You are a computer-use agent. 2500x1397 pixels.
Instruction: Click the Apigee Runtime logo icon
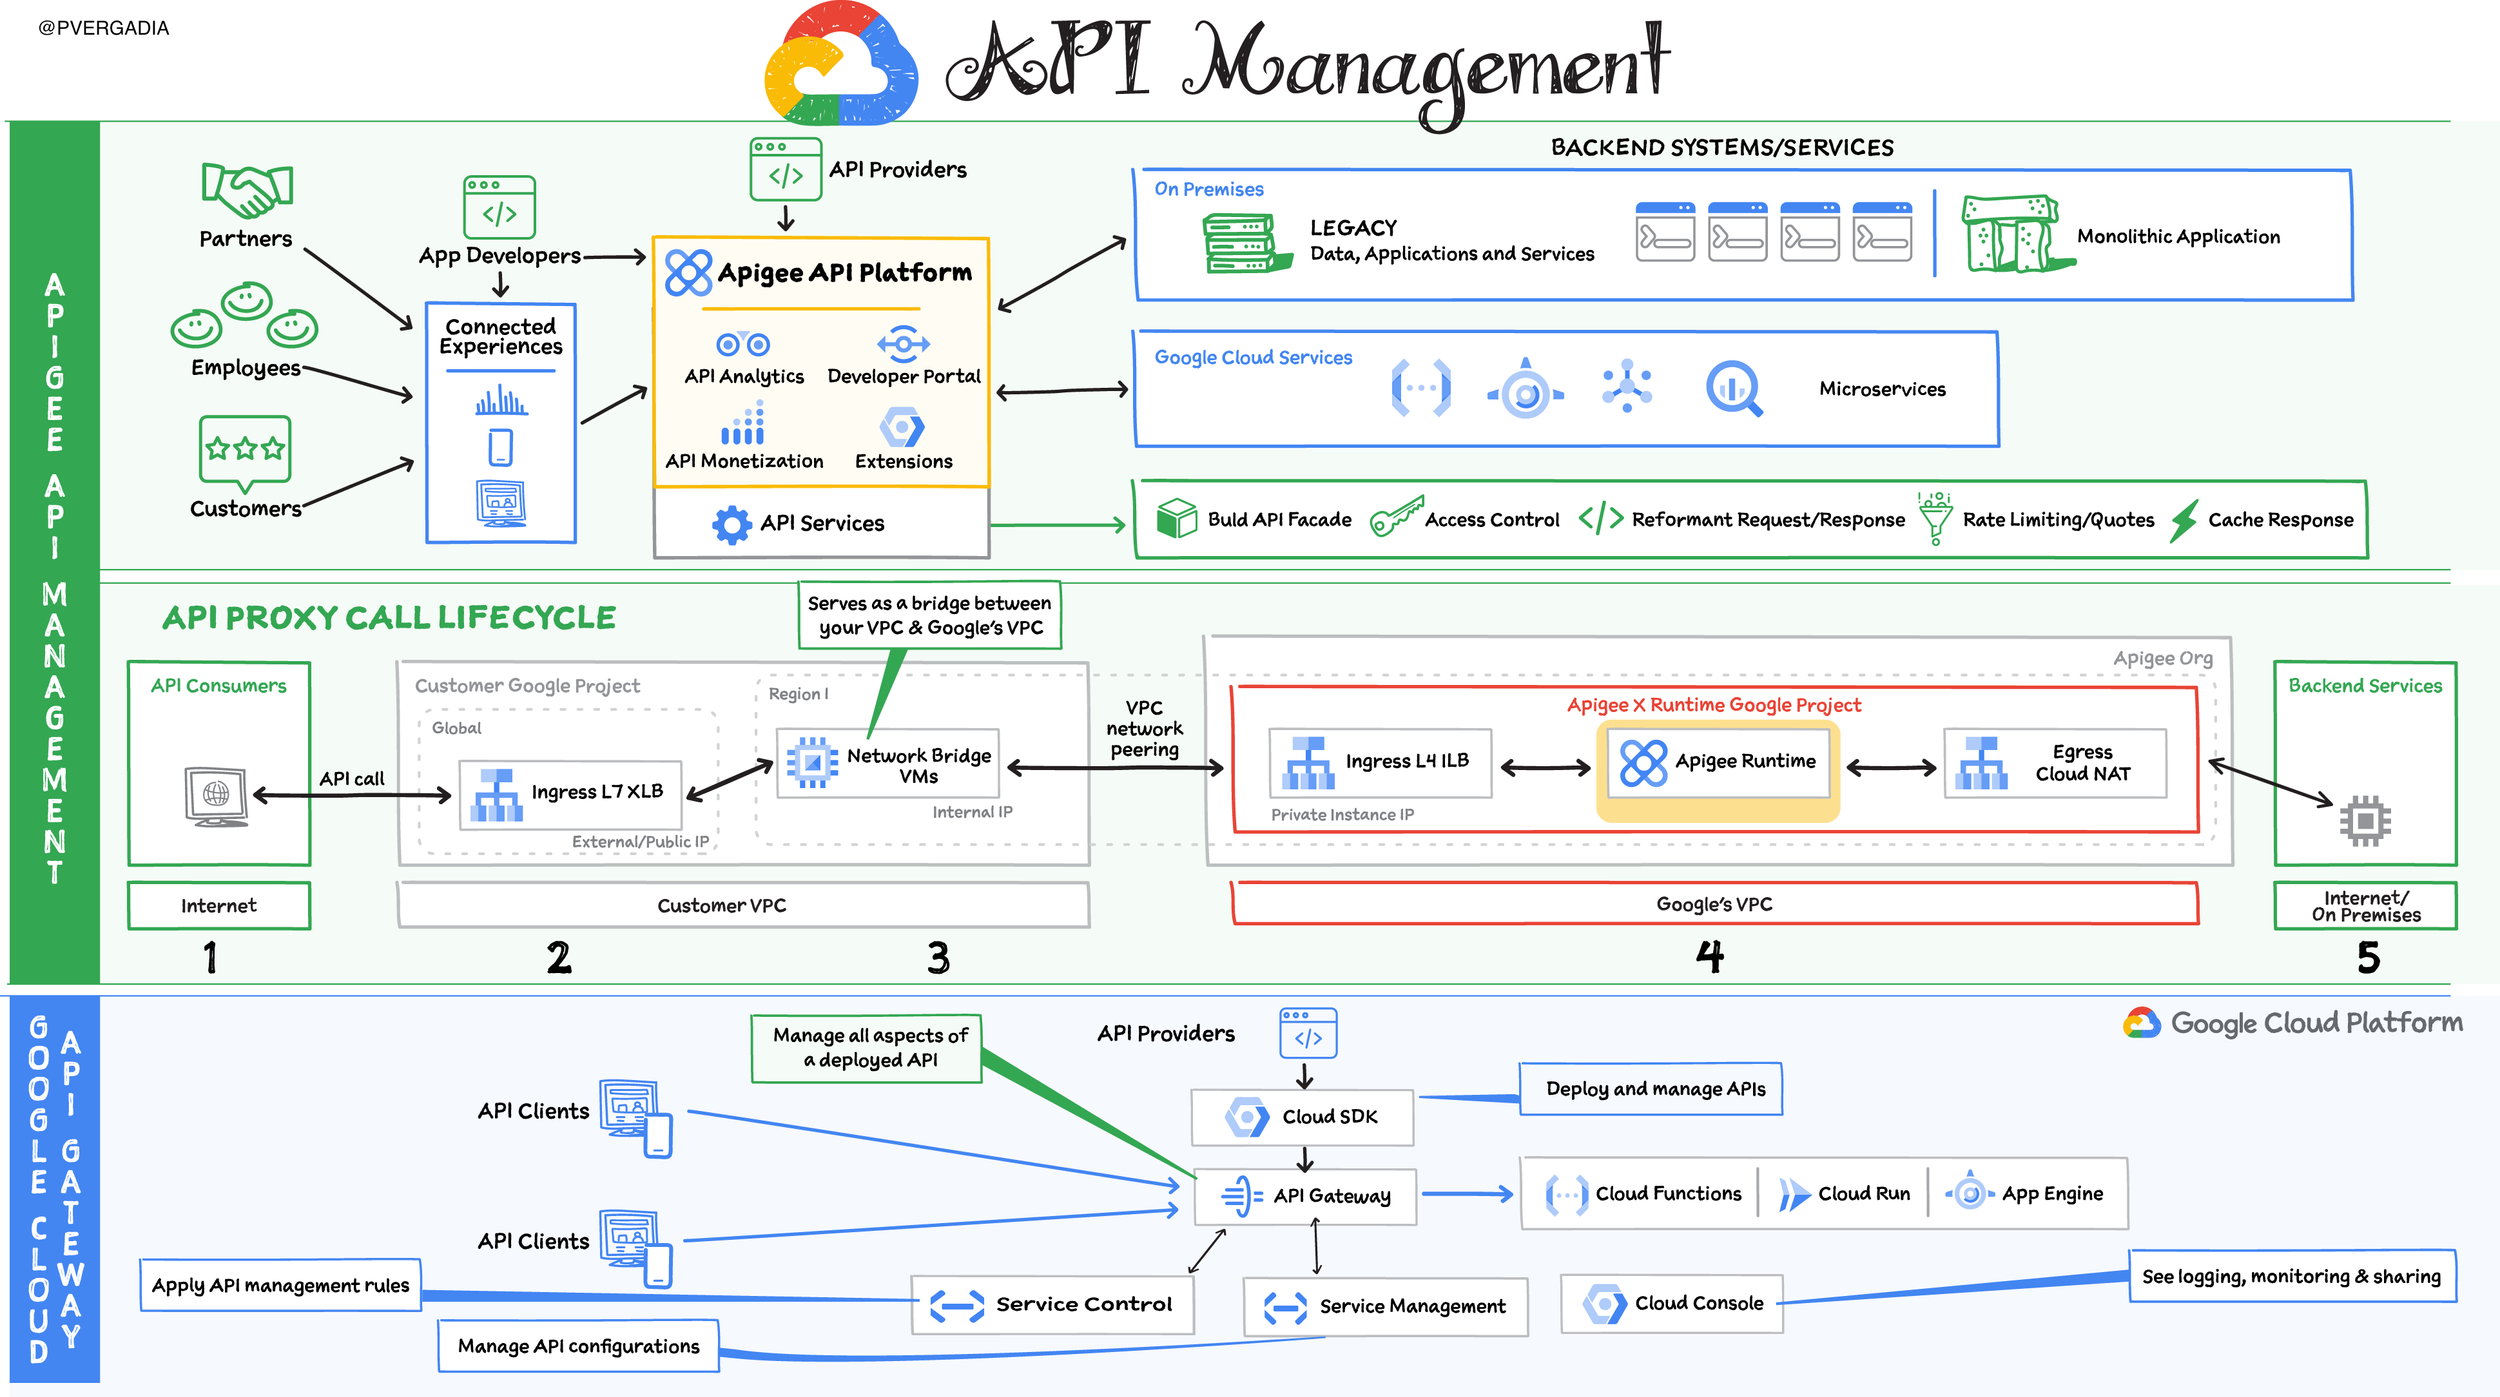click(1644, 763)
